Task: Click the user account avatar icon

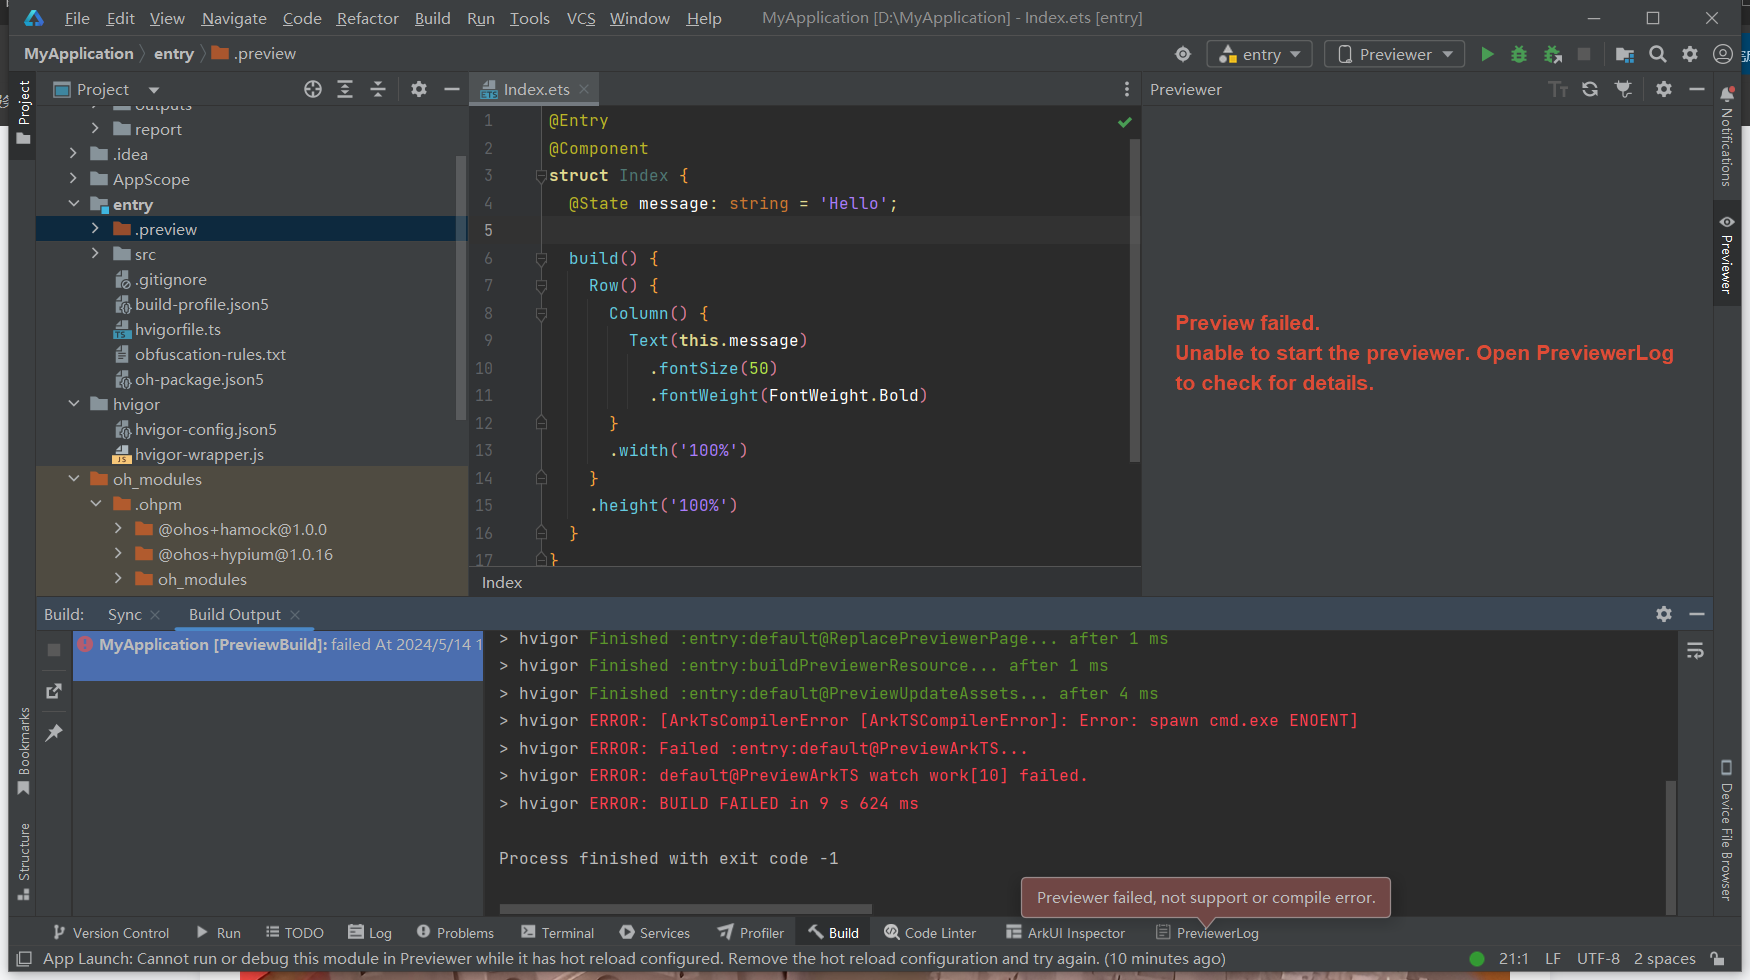Action: tap(1723, 54)
